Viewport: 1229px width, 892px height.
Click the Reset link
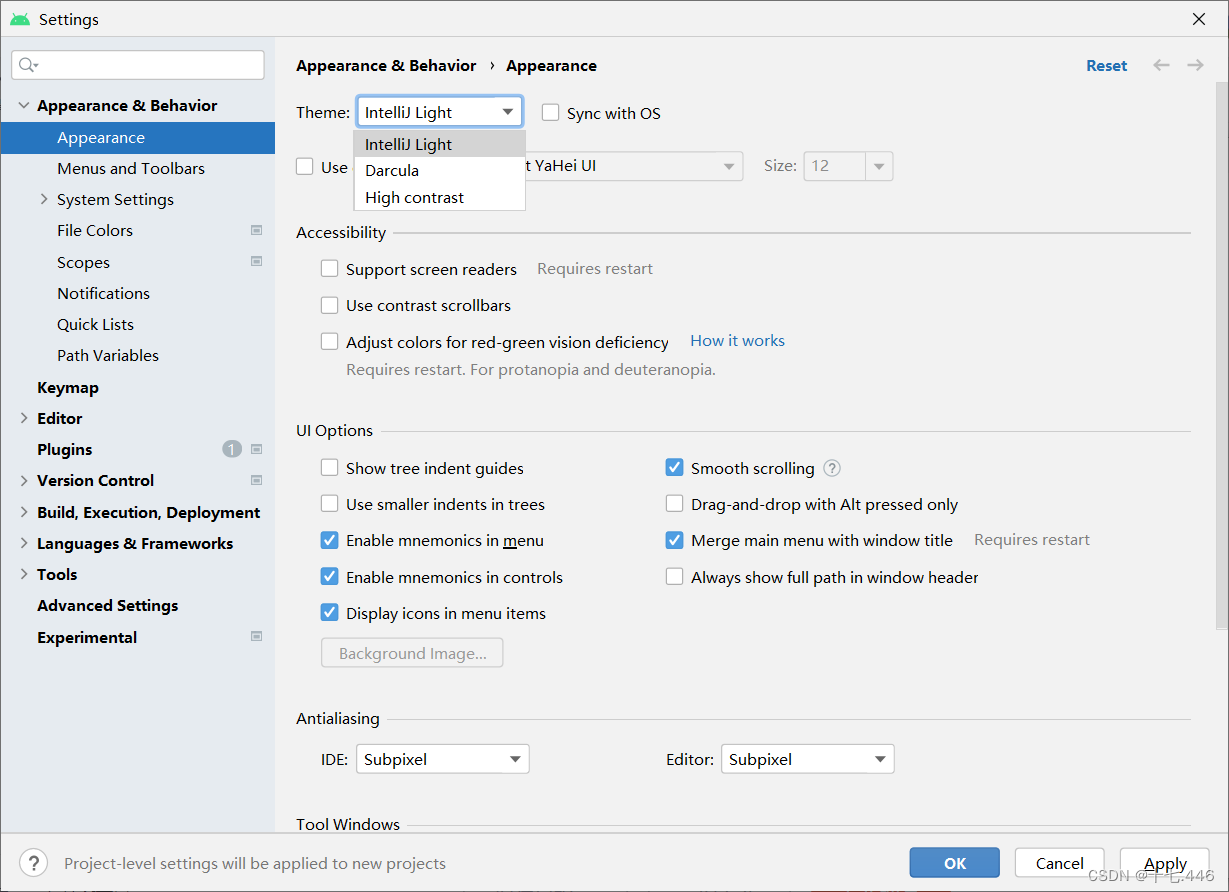click(x=1106, y=64)
